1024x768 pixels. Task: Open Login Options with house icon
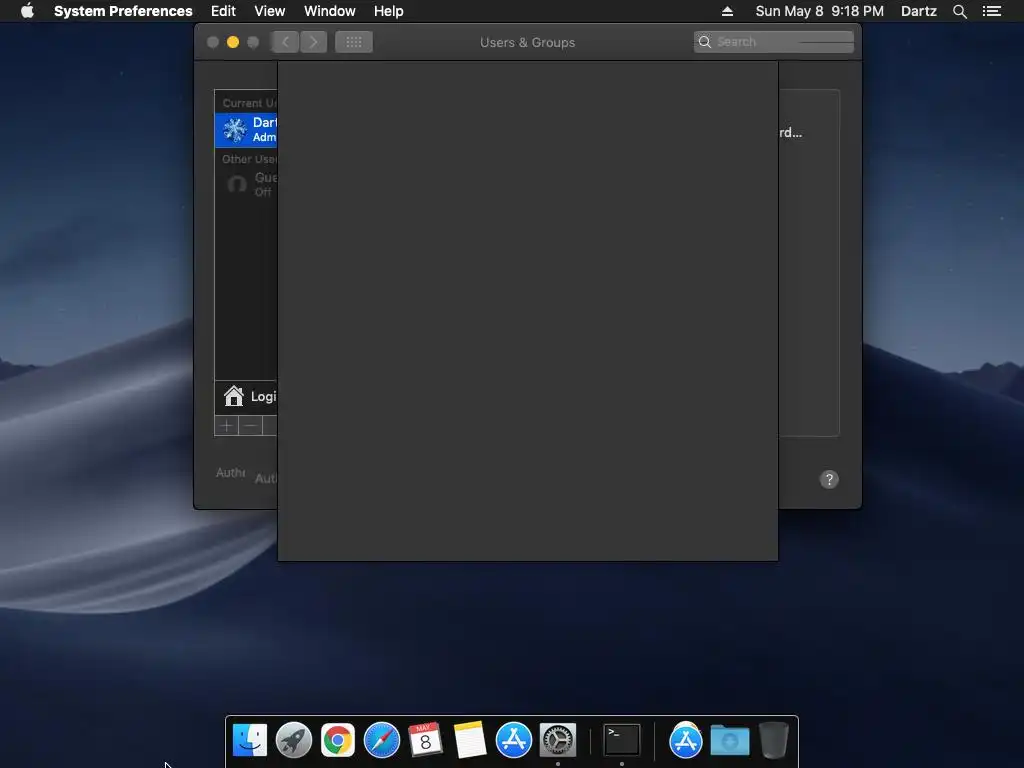[x=246, y=396]
